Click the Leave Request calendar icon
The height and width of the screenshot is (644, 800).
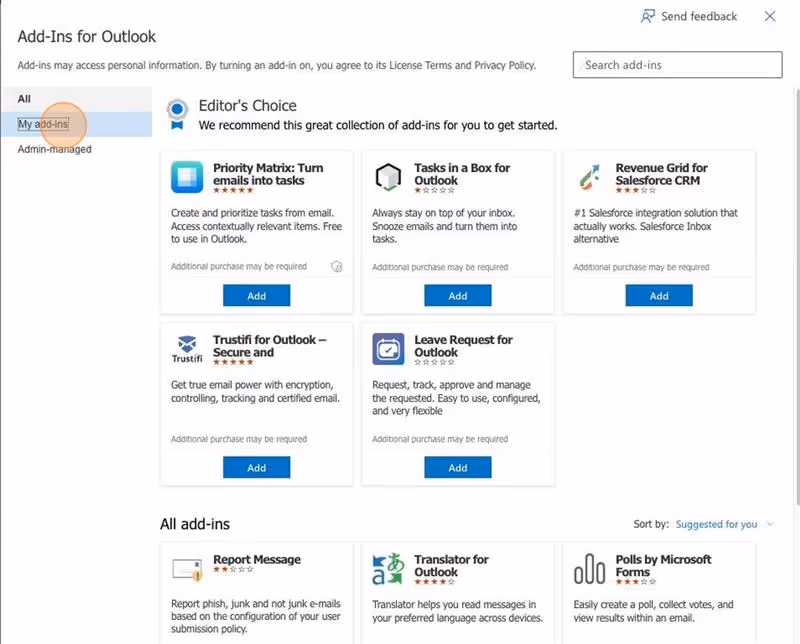[388, 349]
